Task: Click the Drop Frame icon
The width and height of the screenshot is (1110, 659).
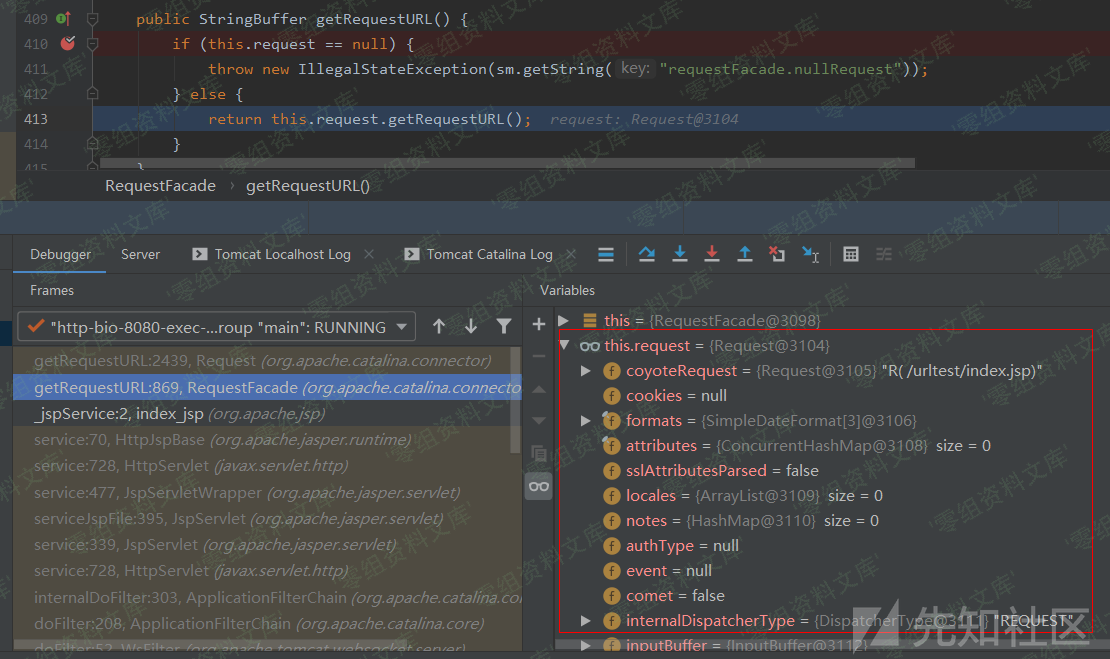Action: [777, 254]
